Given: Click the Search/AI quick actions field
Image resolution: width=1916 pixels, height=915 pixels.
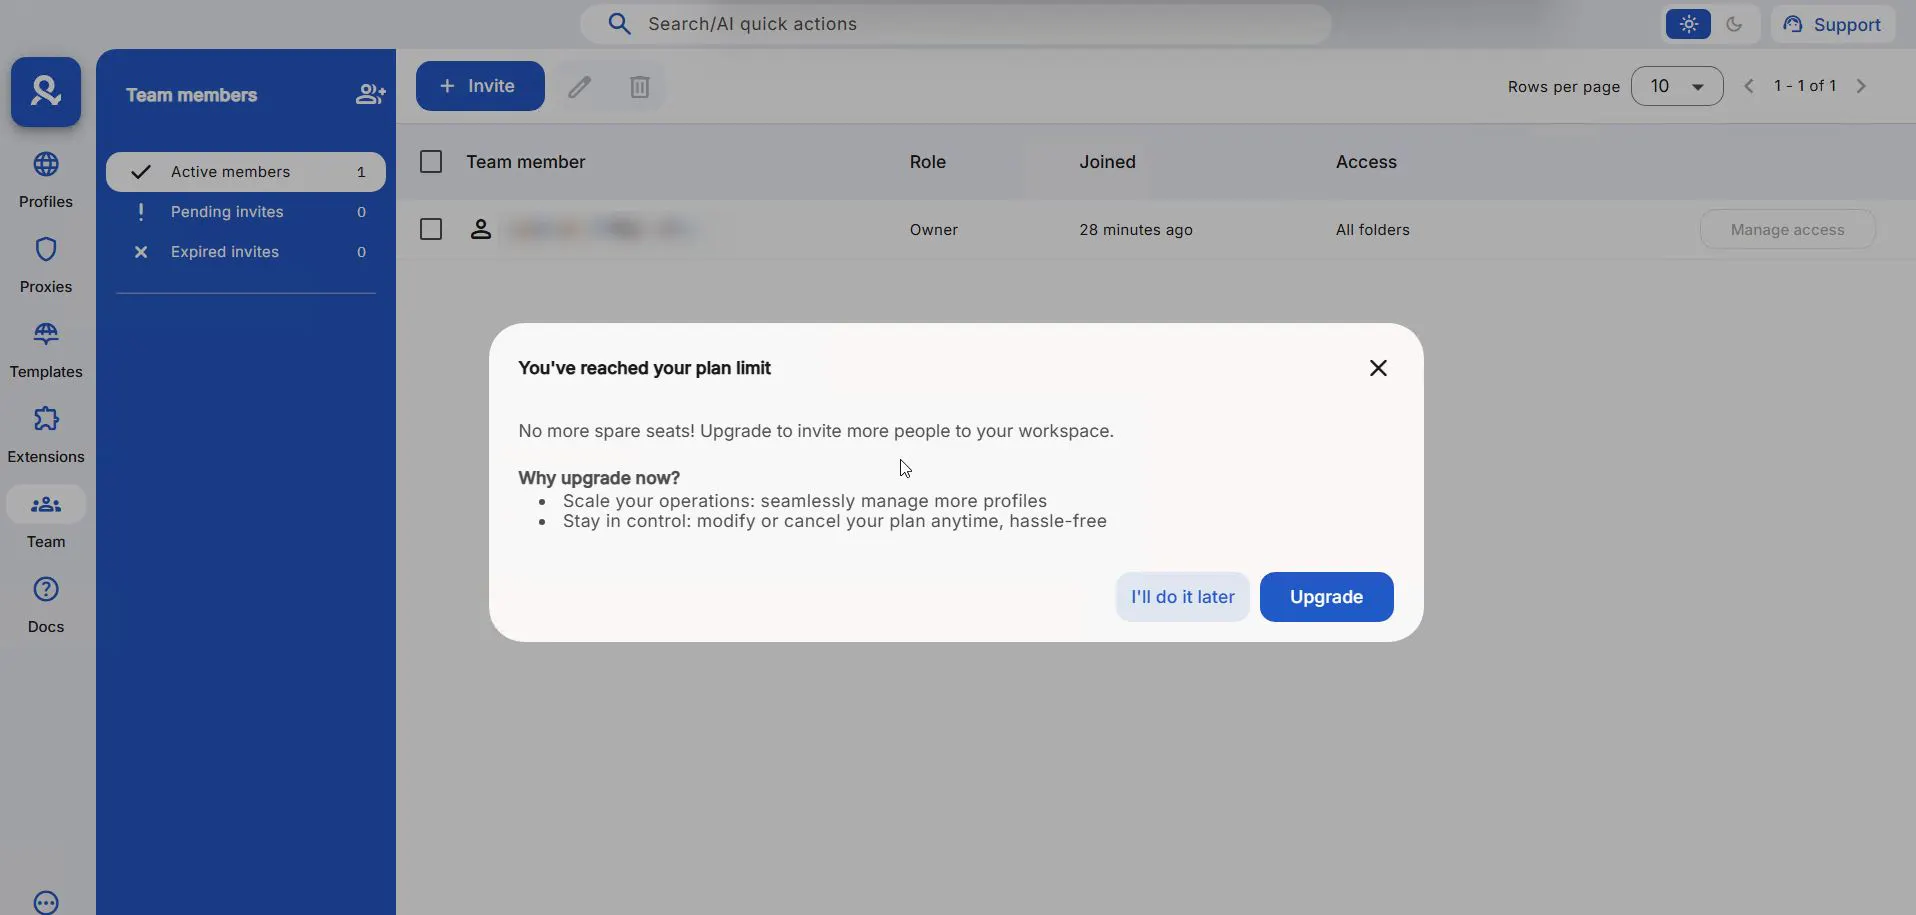Looking at the screenshot, I should coord(956,24).
